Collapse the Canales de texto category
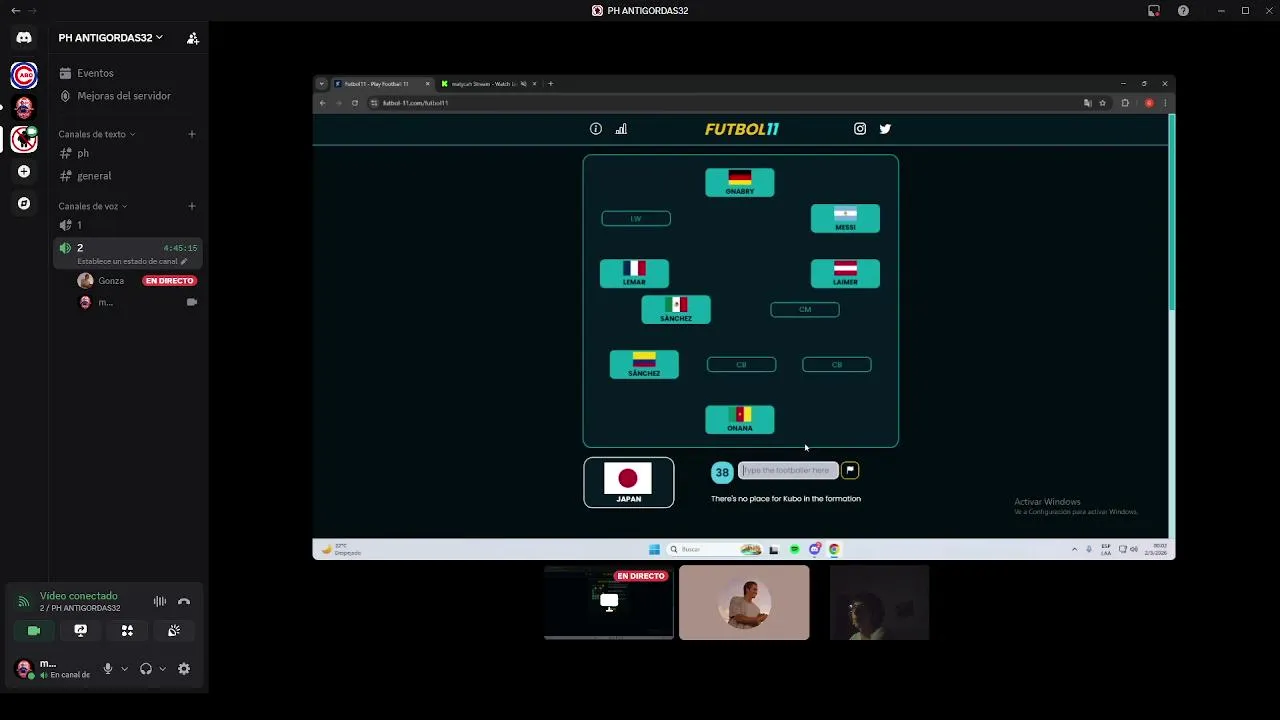1280x720 pixels. (x=96, y=134)
